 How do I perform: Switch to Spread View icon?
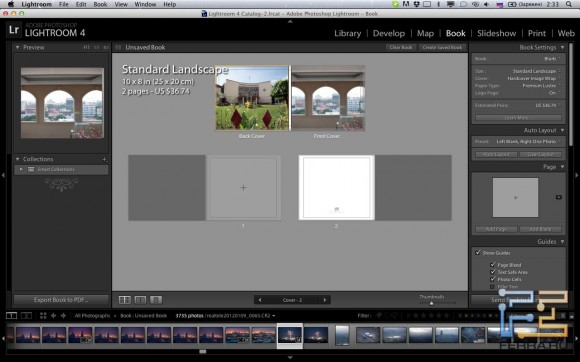[x=140, y=300]
